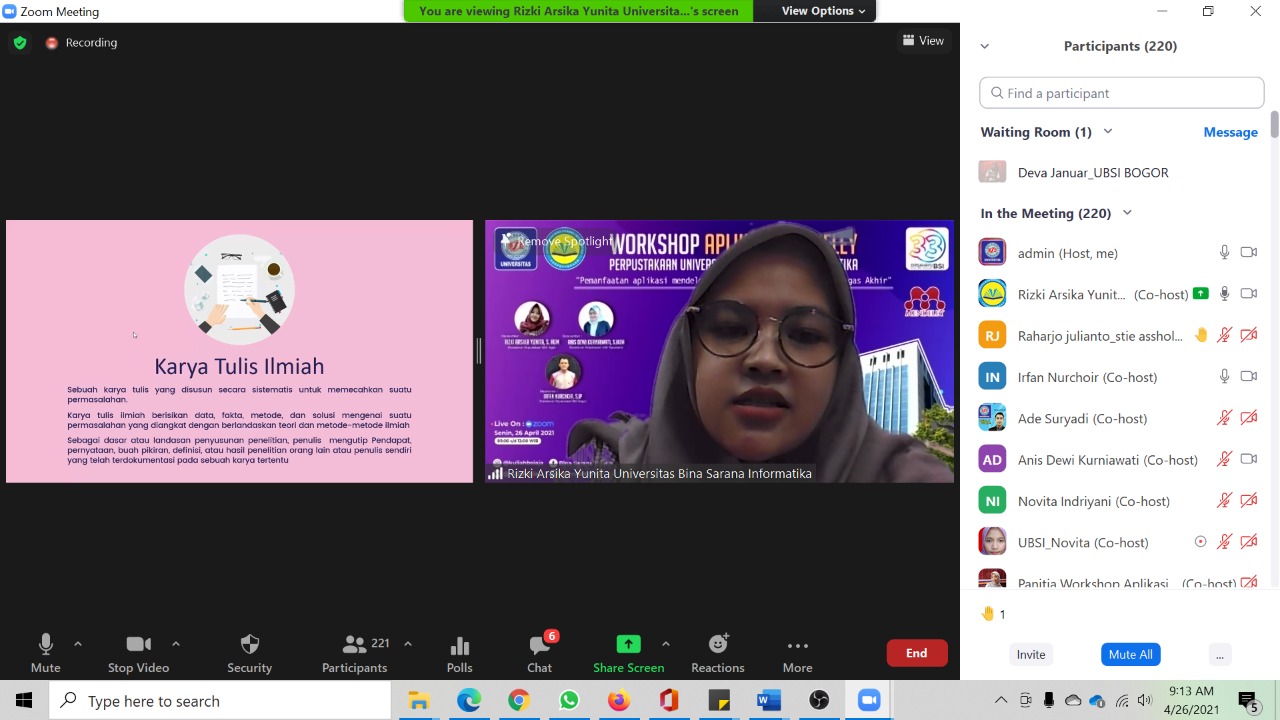Click Irfan Nurchoir video camera icon
The height and width of the screenshot is (720, 1280).
coord(1248,377)
